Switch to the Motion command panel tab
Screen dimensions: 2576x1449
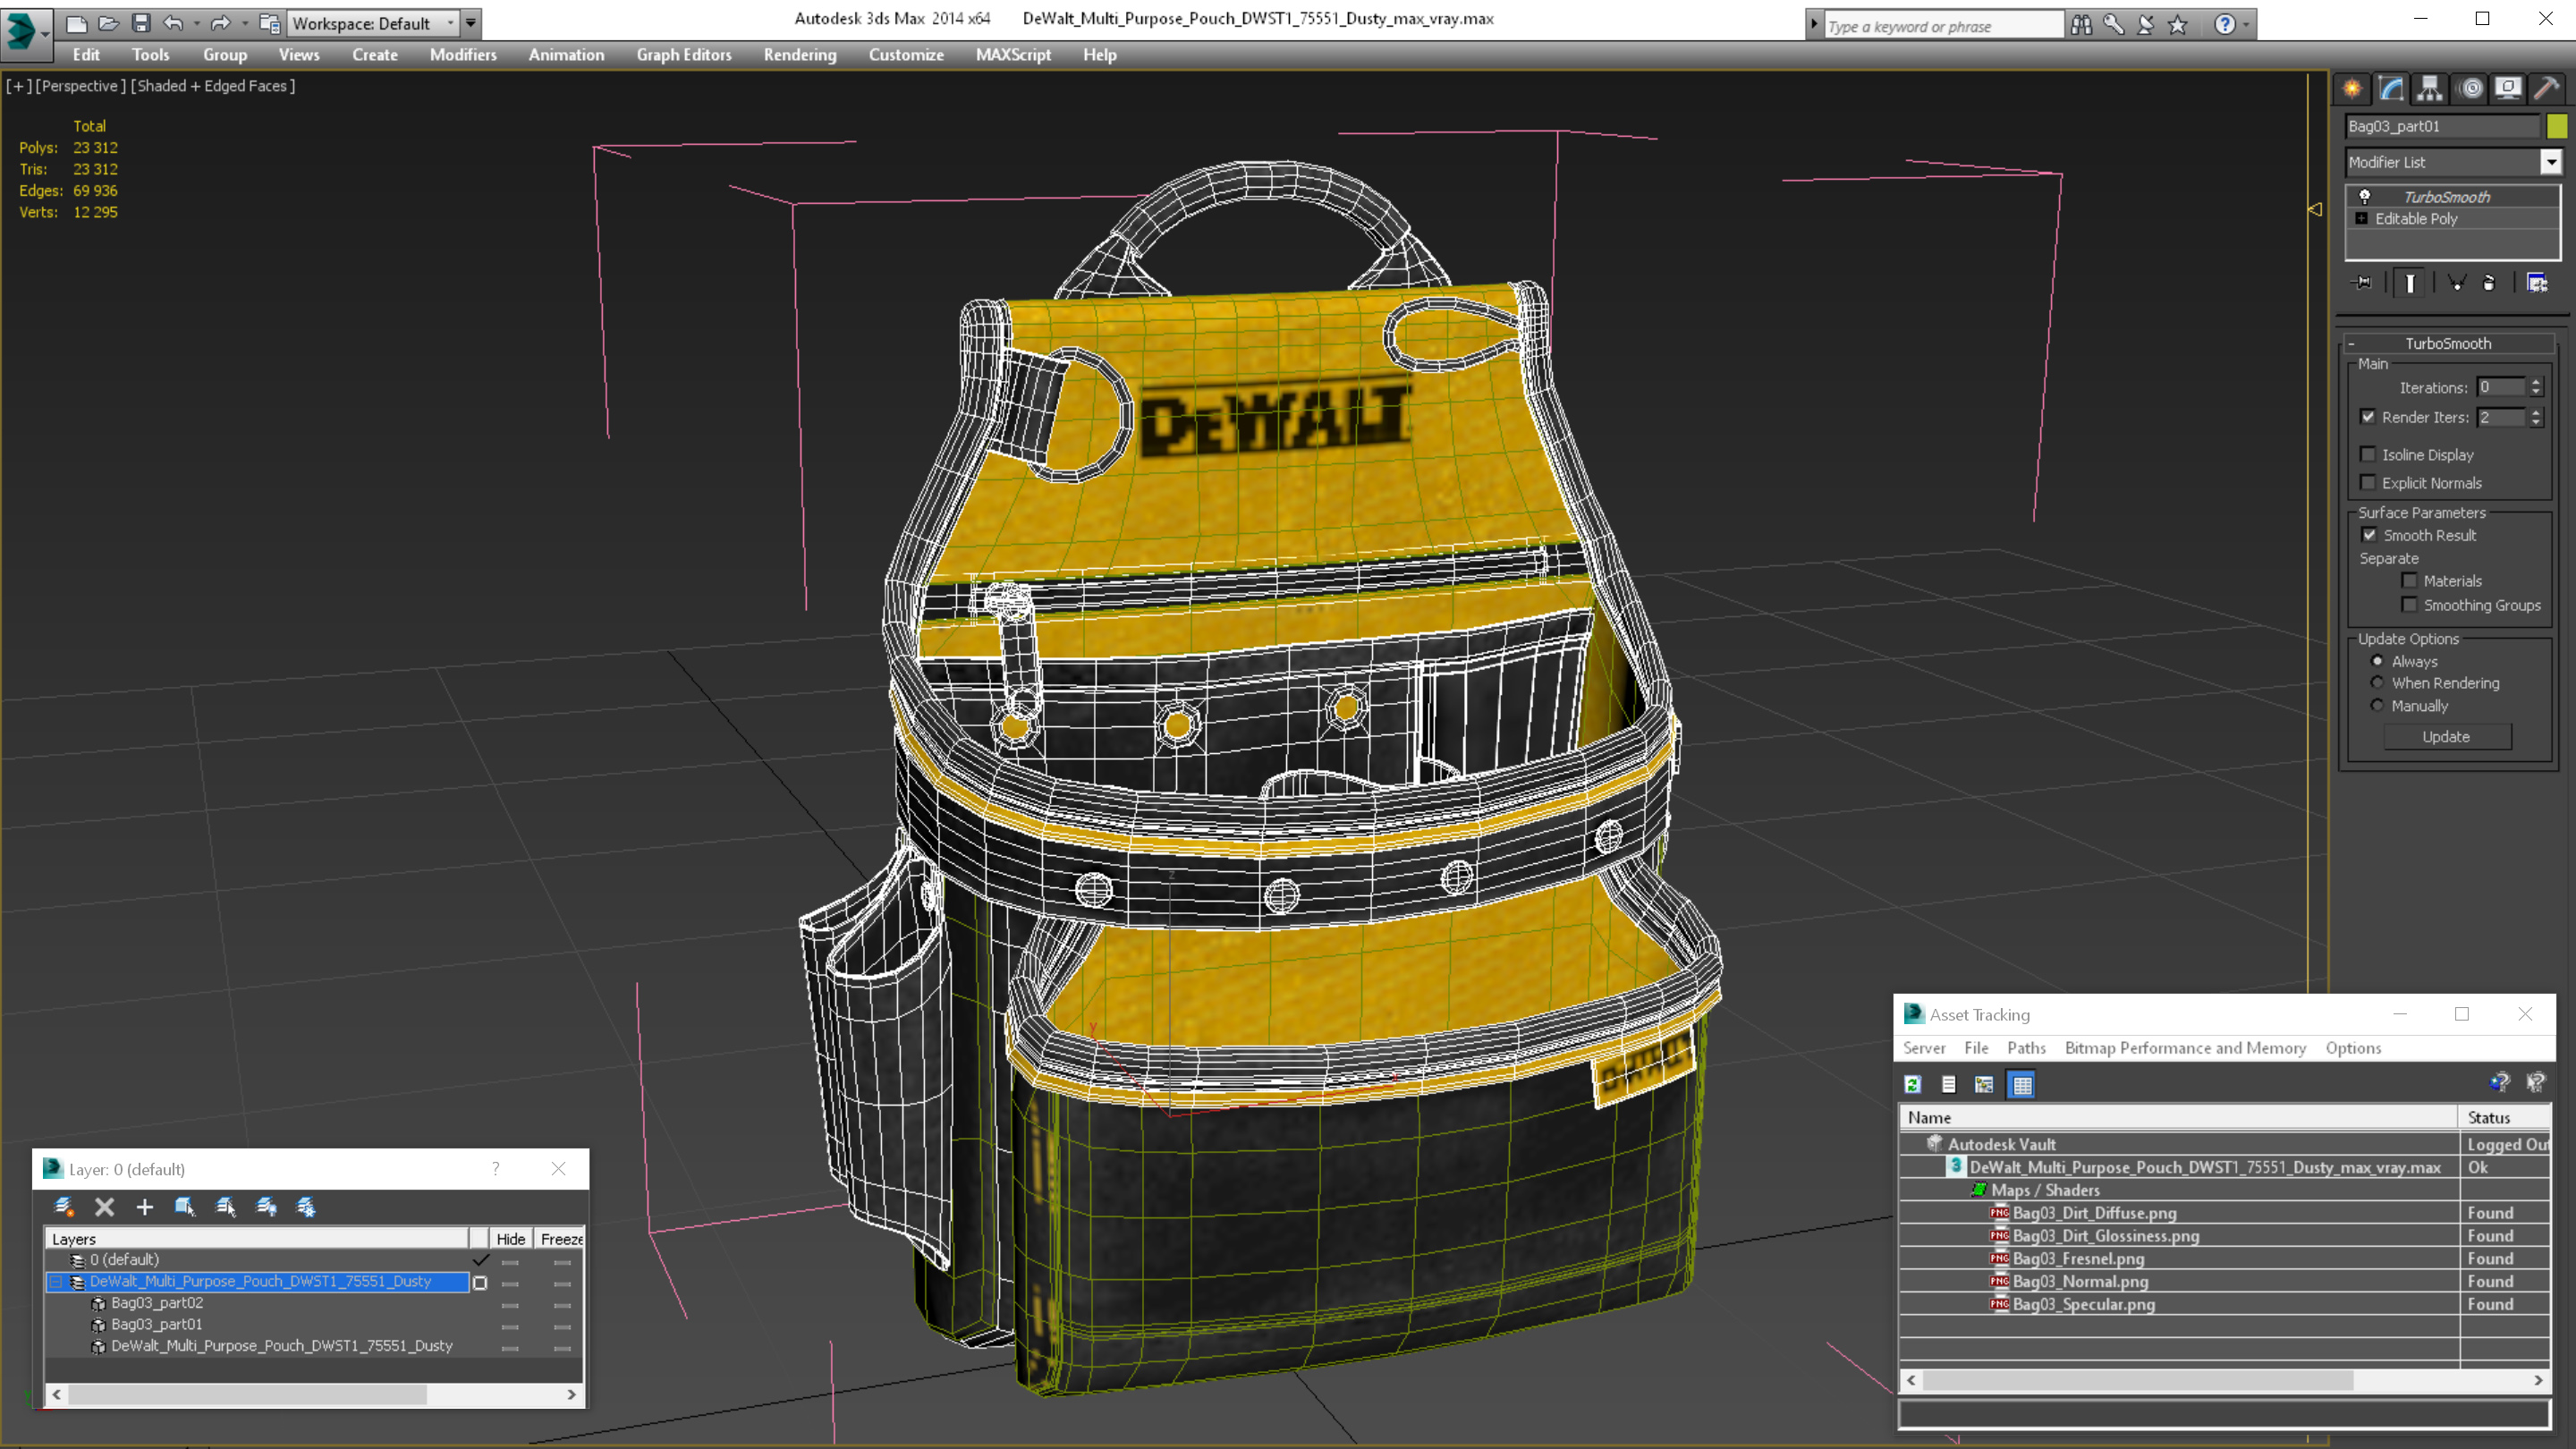click(x=2470, y=88)
